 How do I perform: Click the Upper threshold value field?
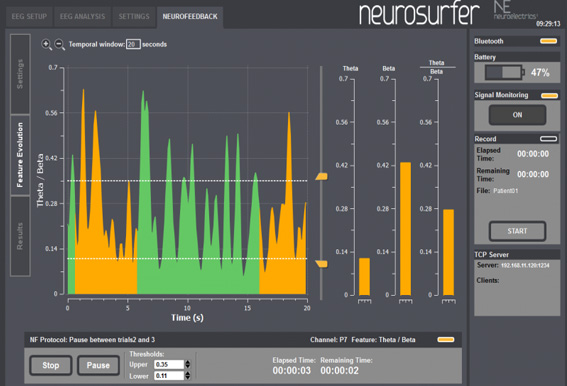coord(169,364)
